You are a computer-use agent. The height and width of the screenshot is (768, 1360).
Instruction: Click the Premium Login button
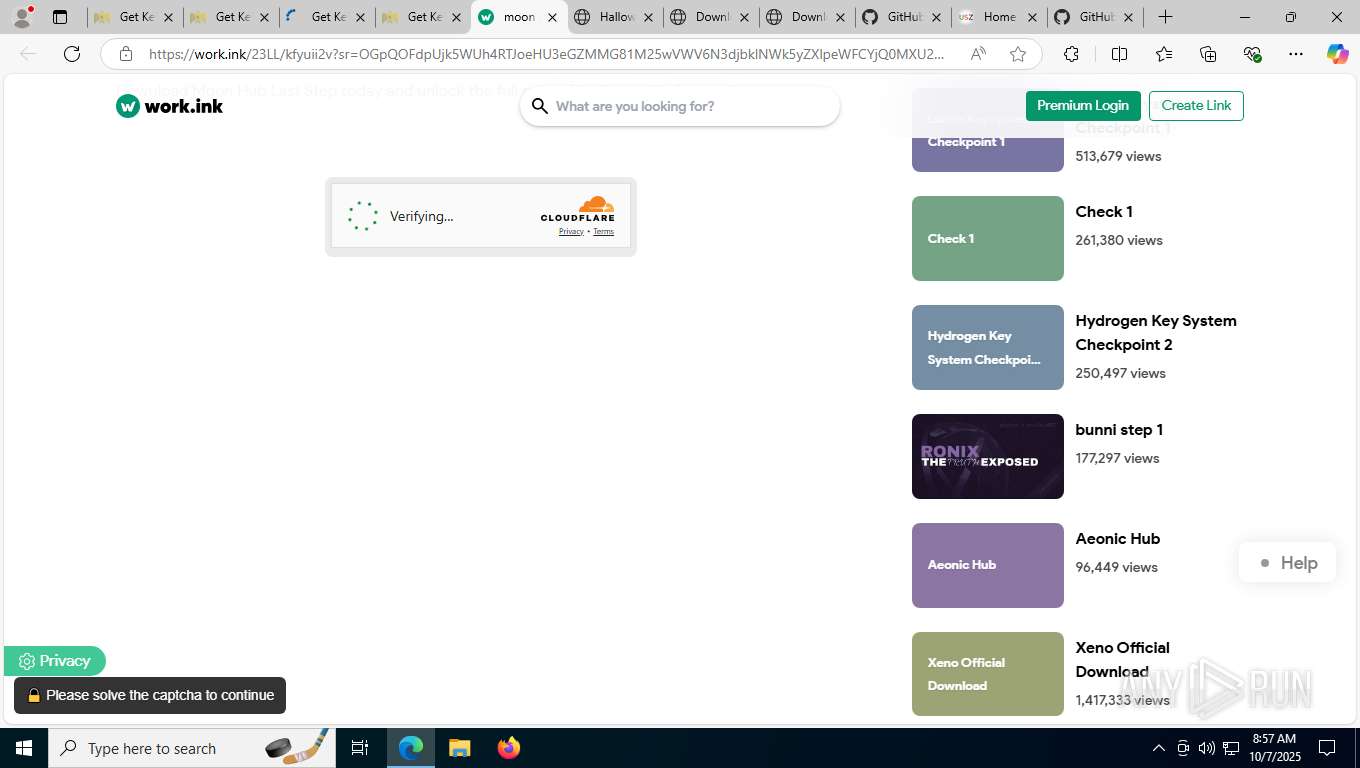coord(1083,106)
